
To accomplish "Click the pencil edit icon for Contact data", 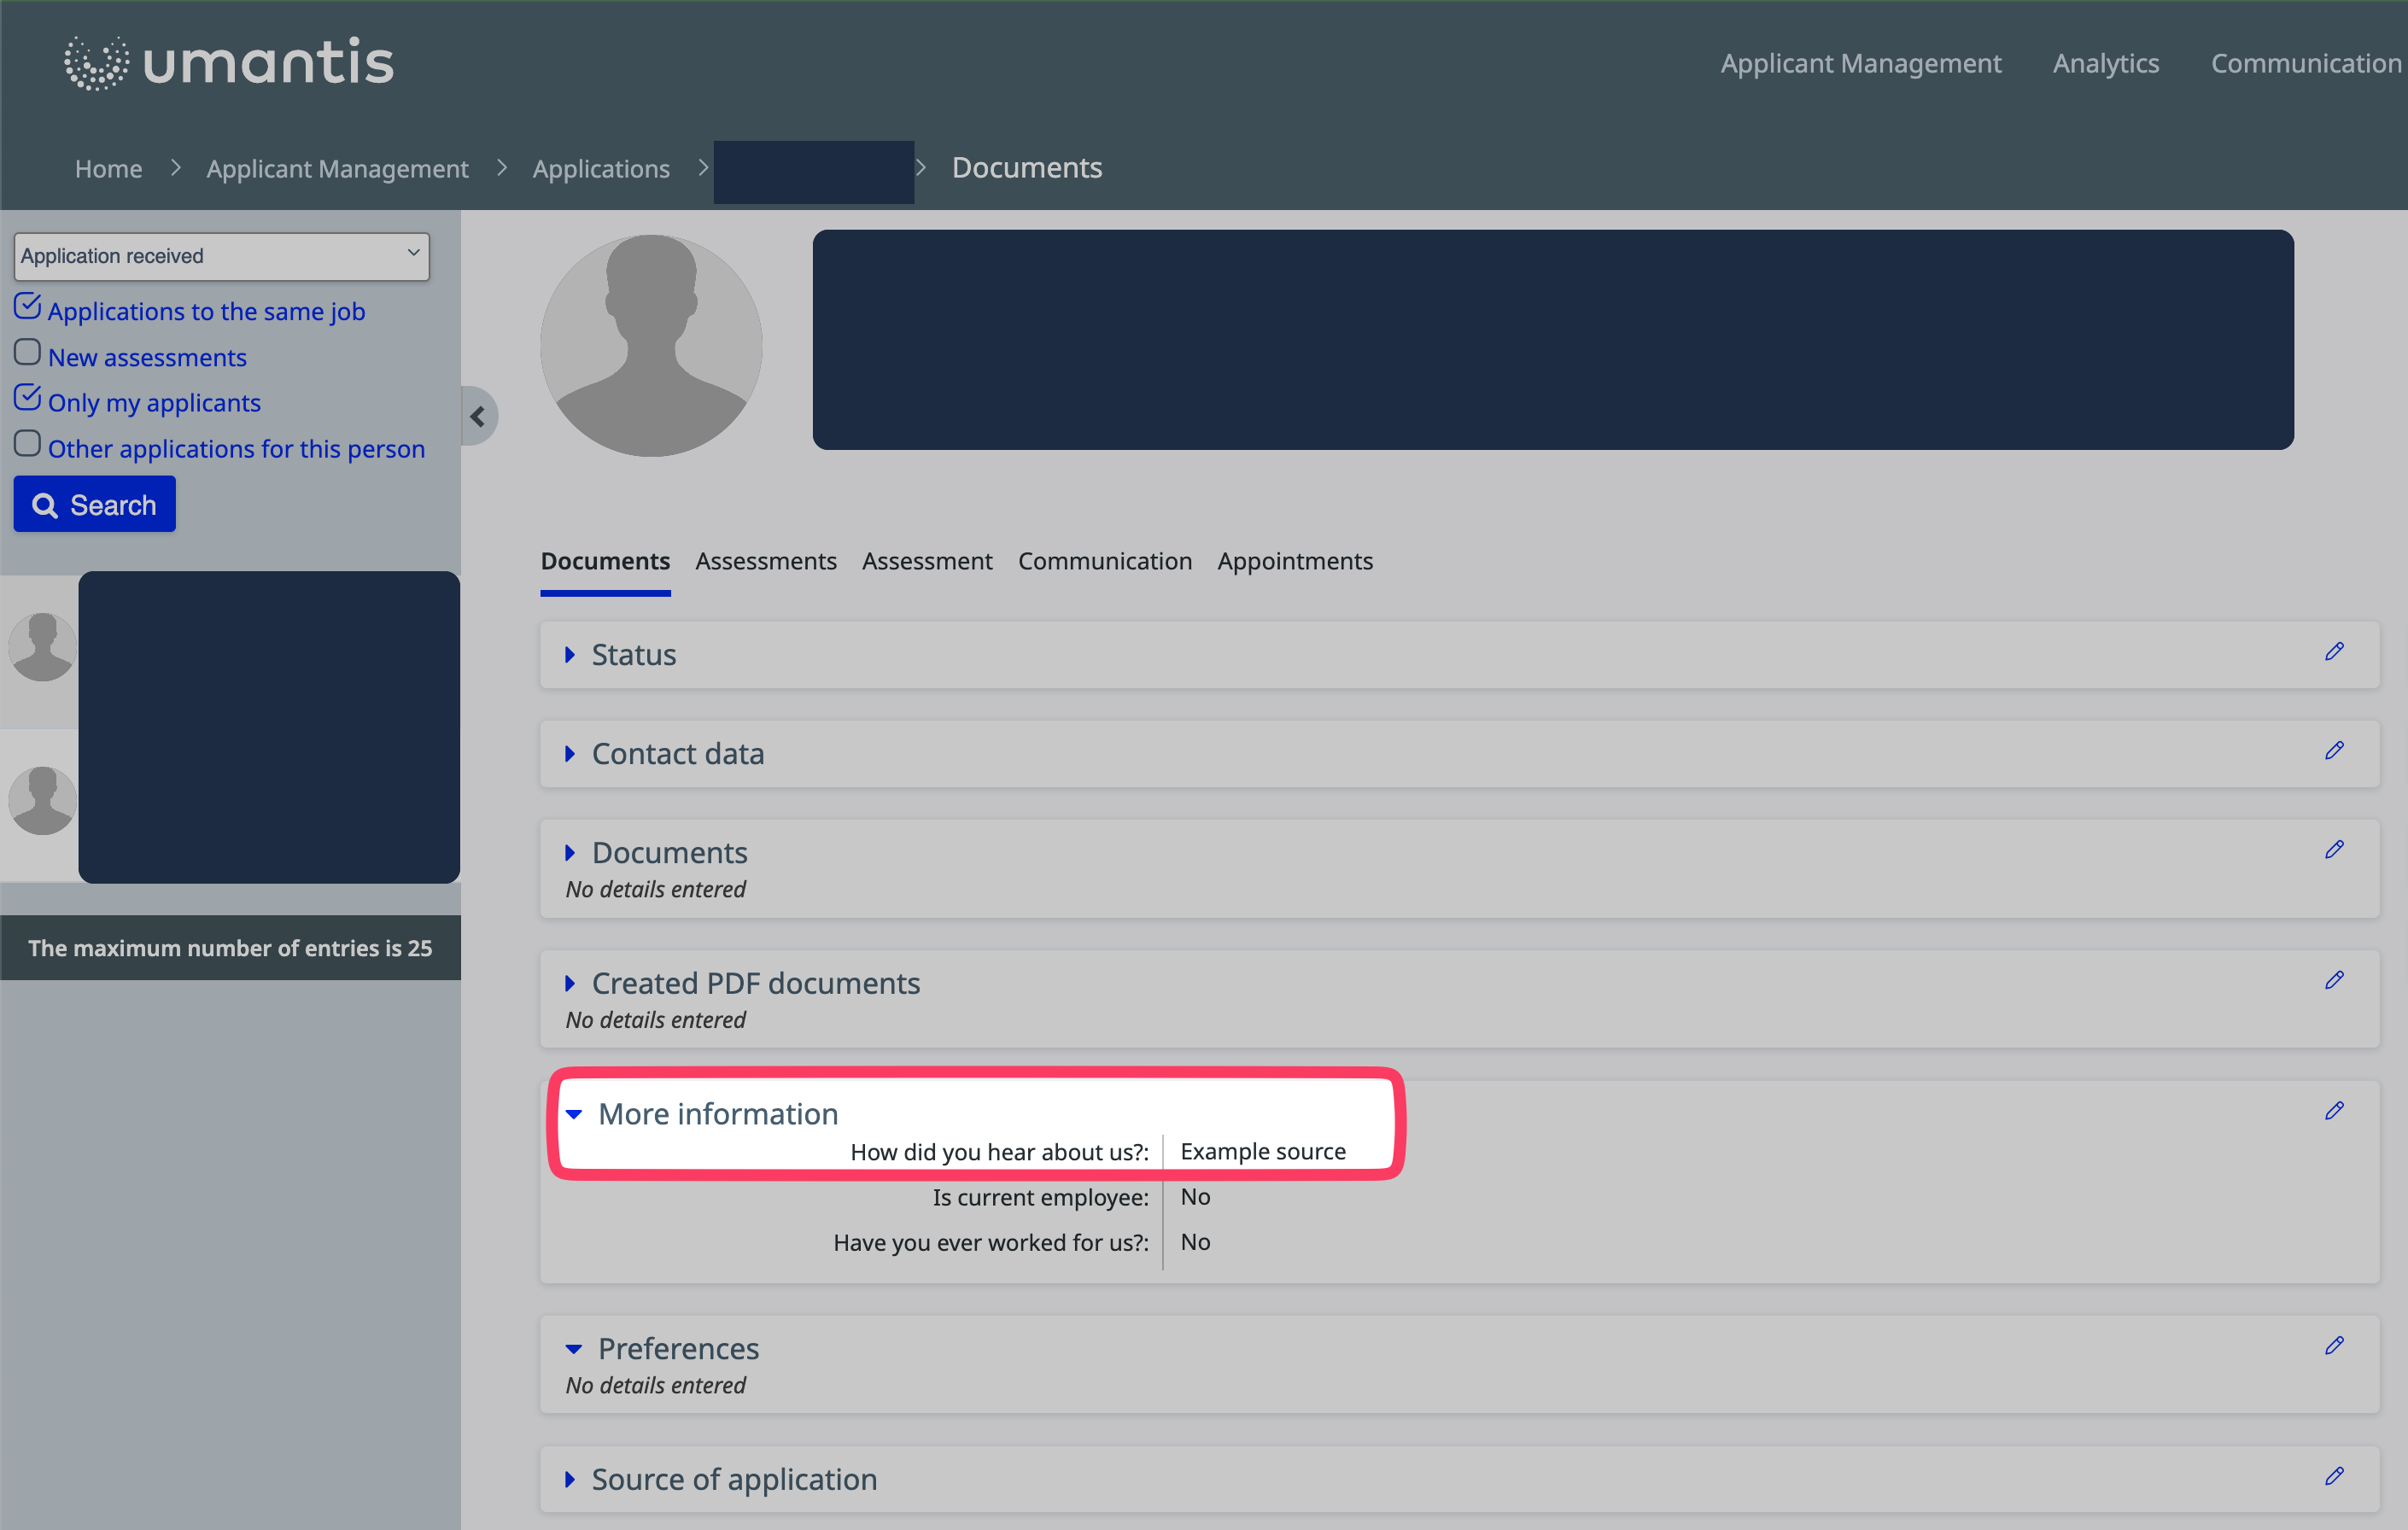I will click(2333, 751).
